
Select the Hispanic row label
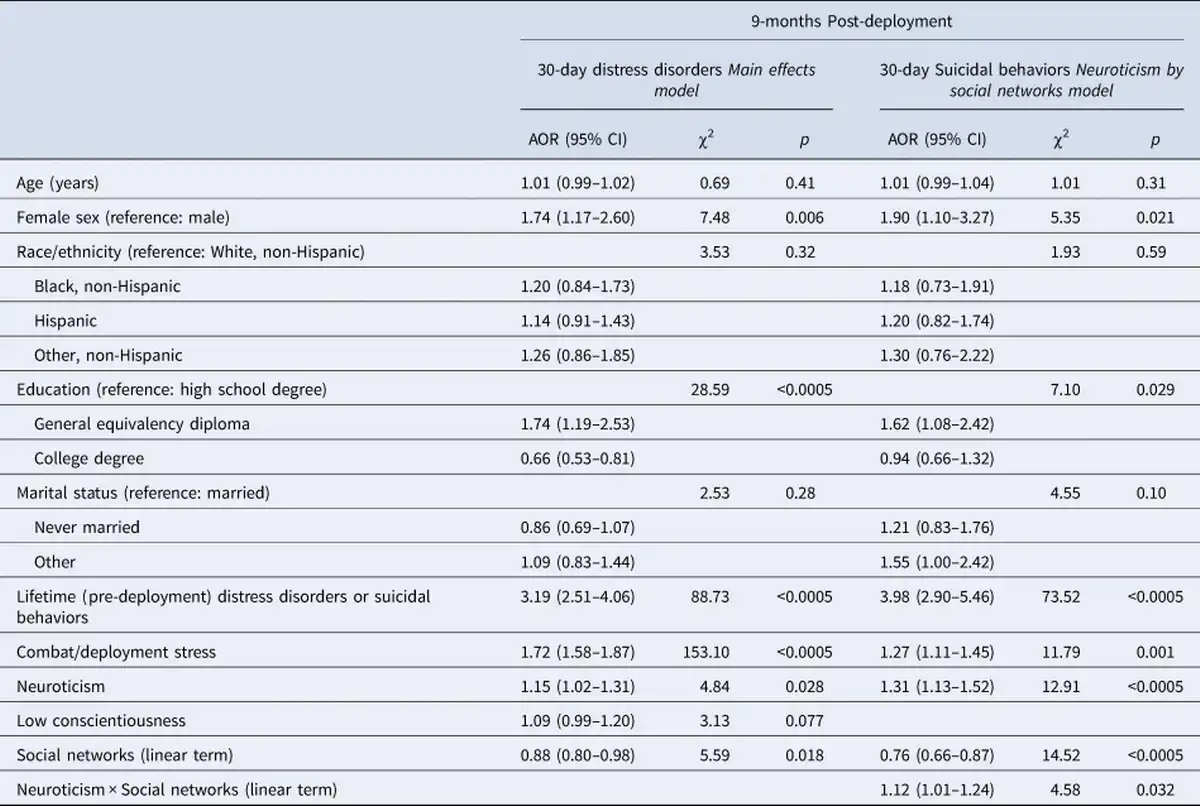65,320
